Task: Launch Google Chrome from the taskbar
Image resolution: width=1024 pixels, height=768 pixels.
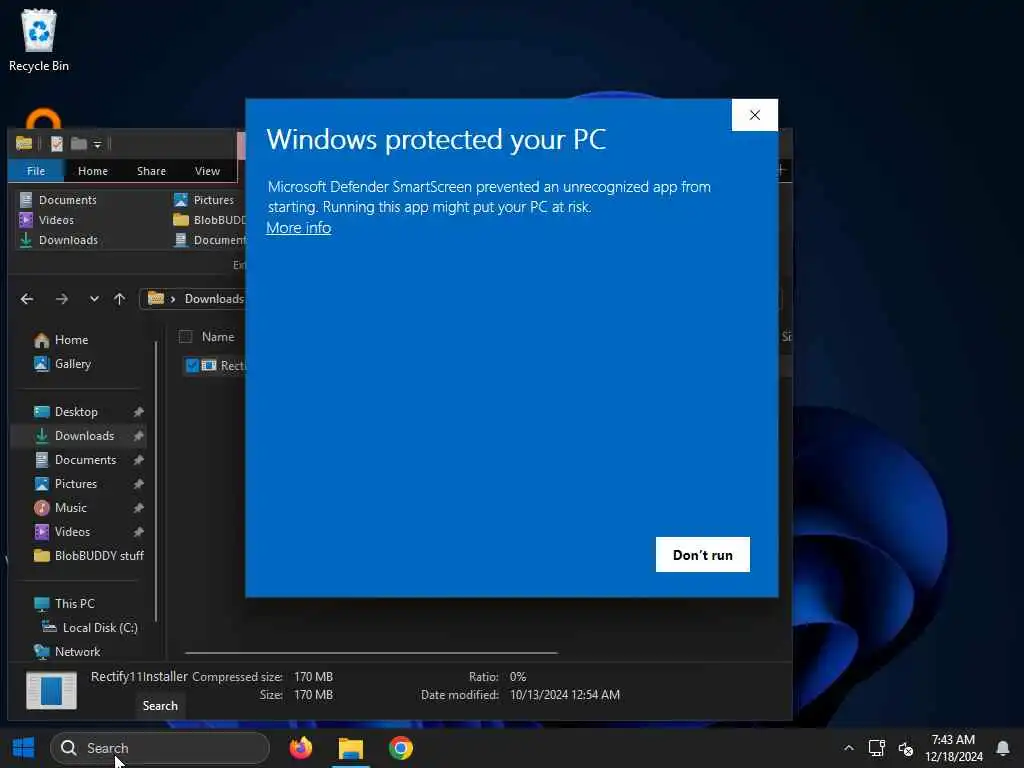Action: pos(400,748)
